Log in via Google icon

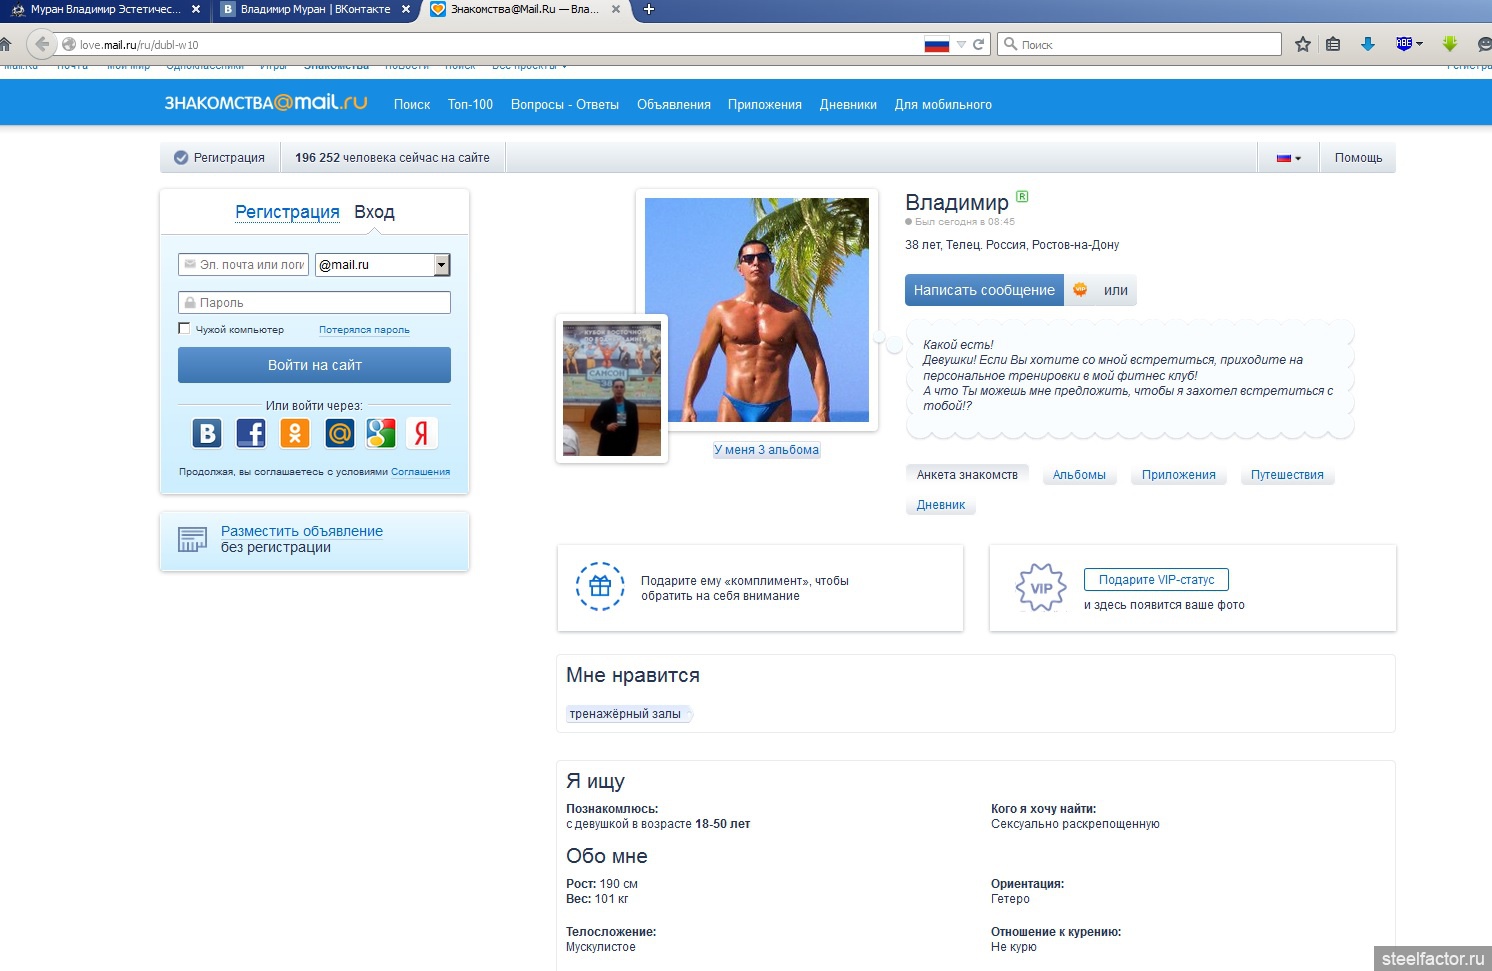pos(381,433)
